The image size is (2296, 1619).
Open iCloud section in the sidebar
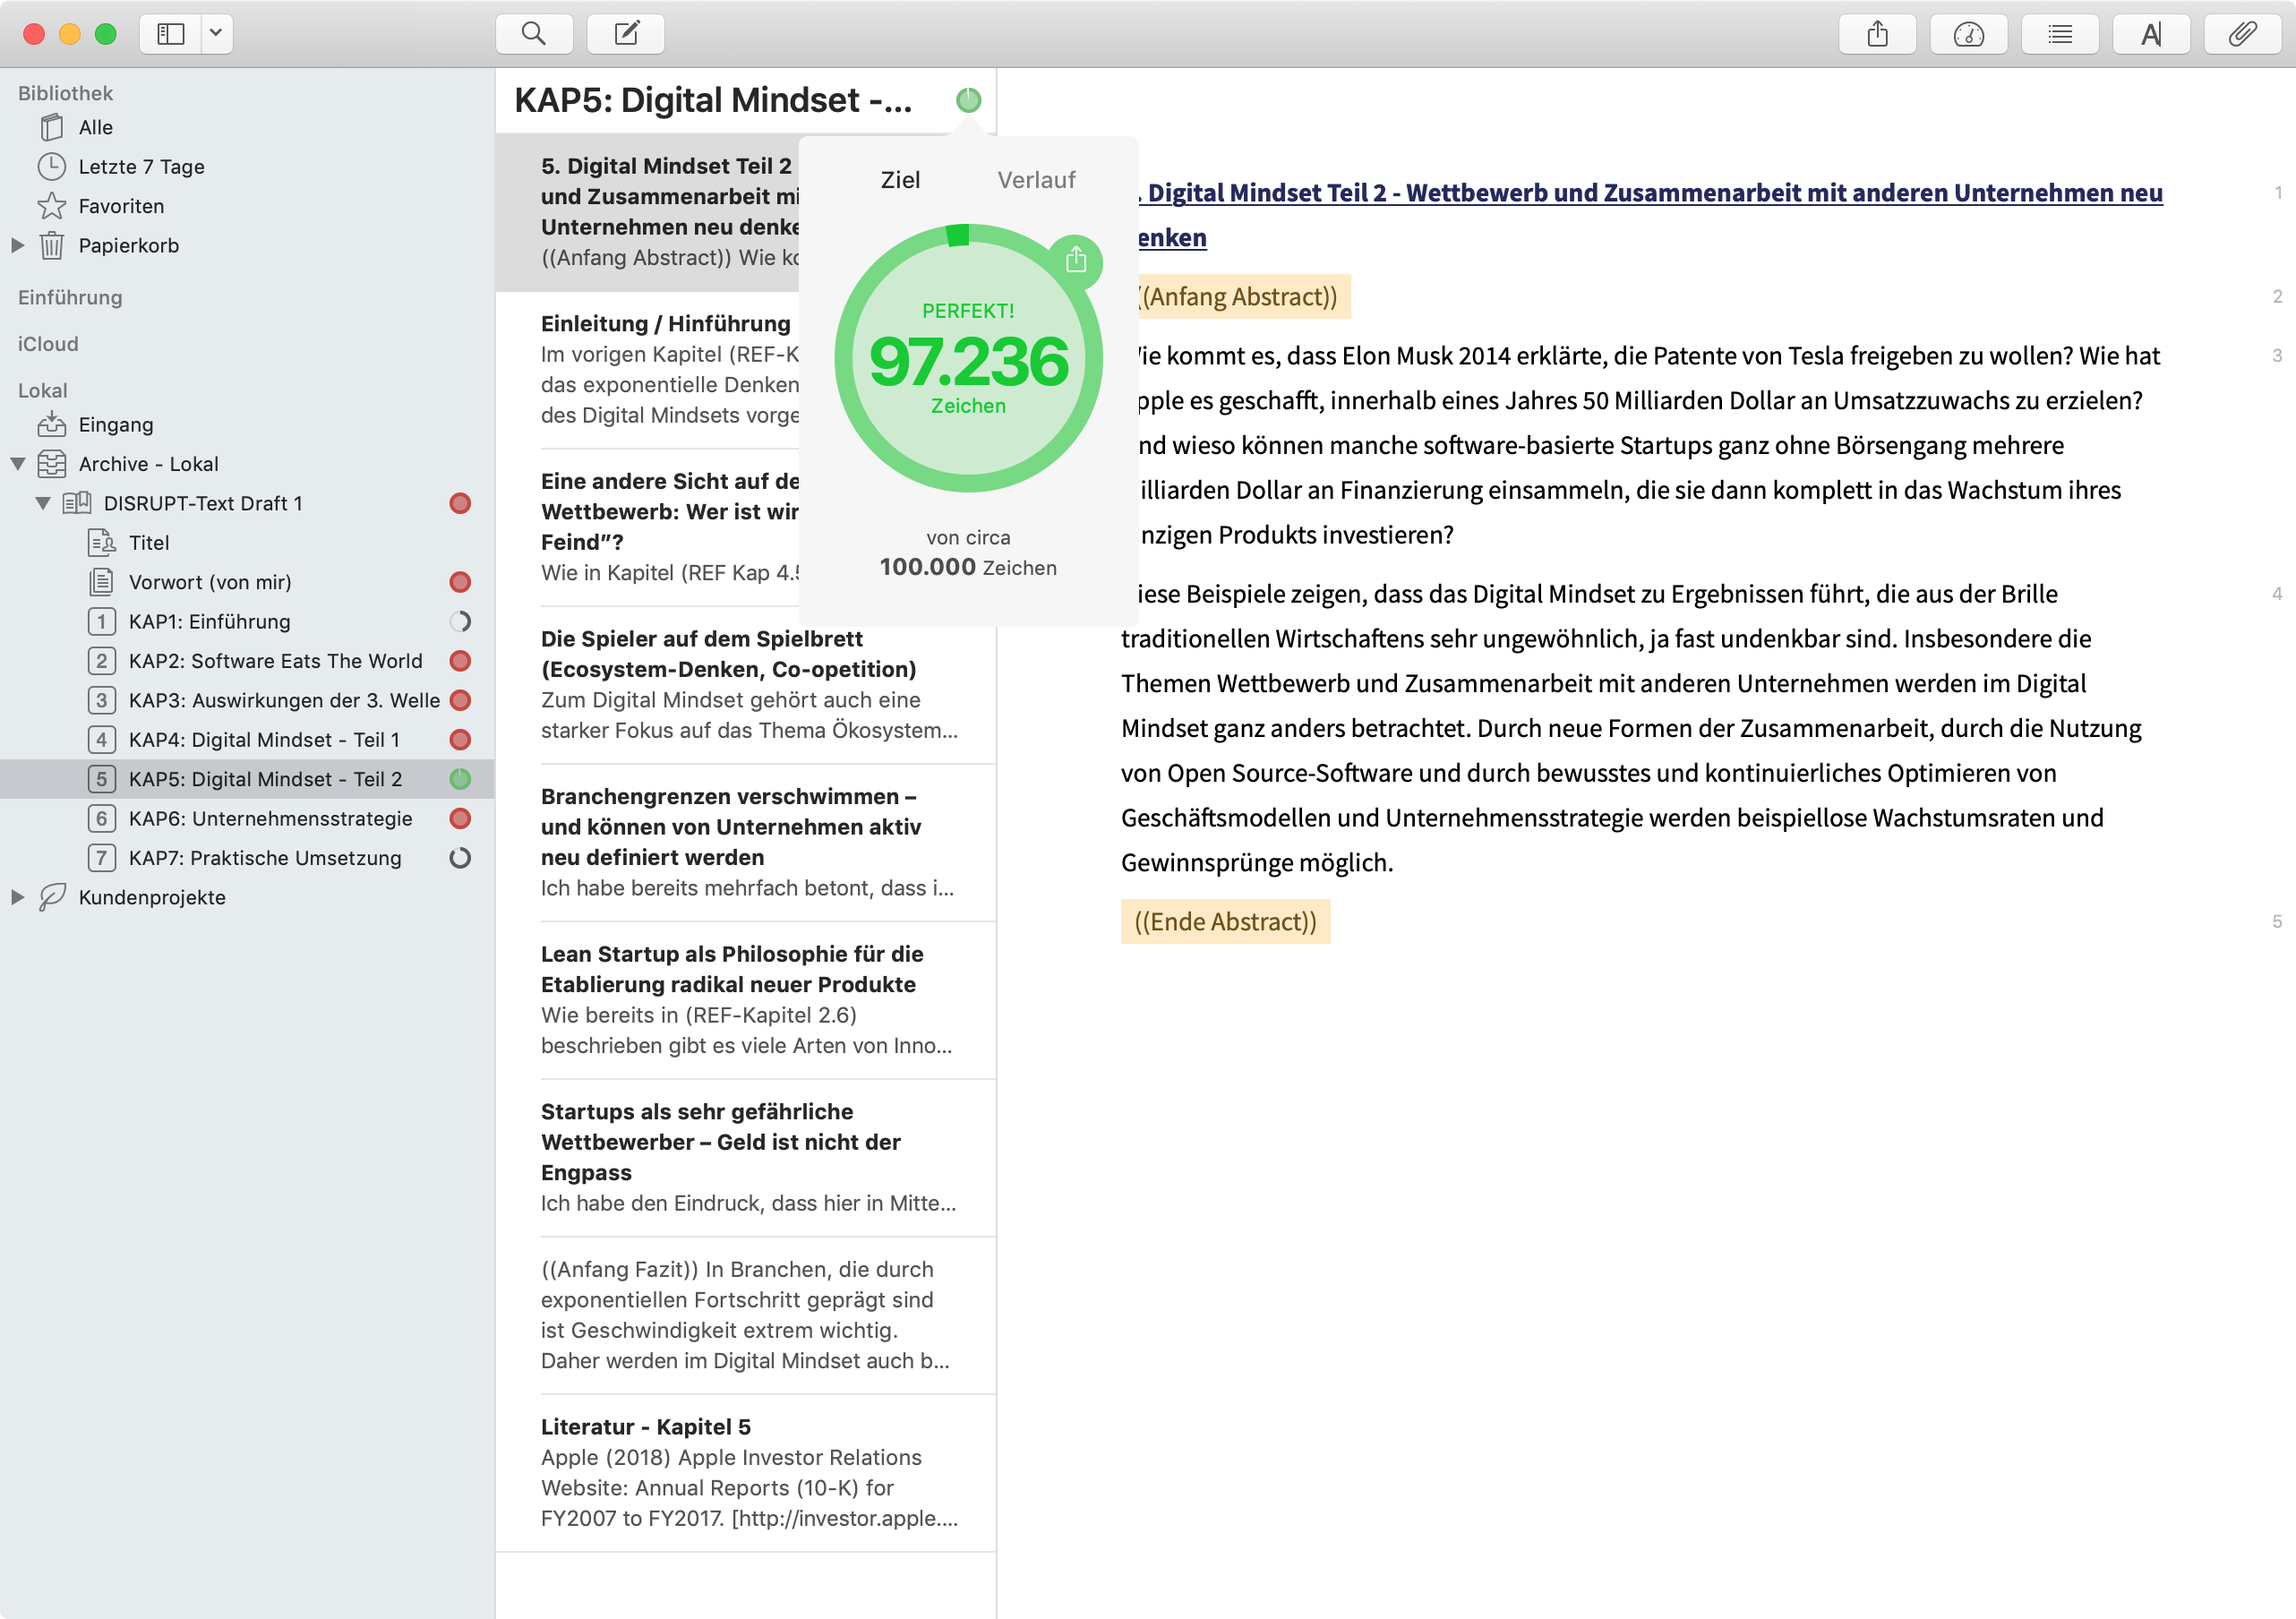(48, 344)
